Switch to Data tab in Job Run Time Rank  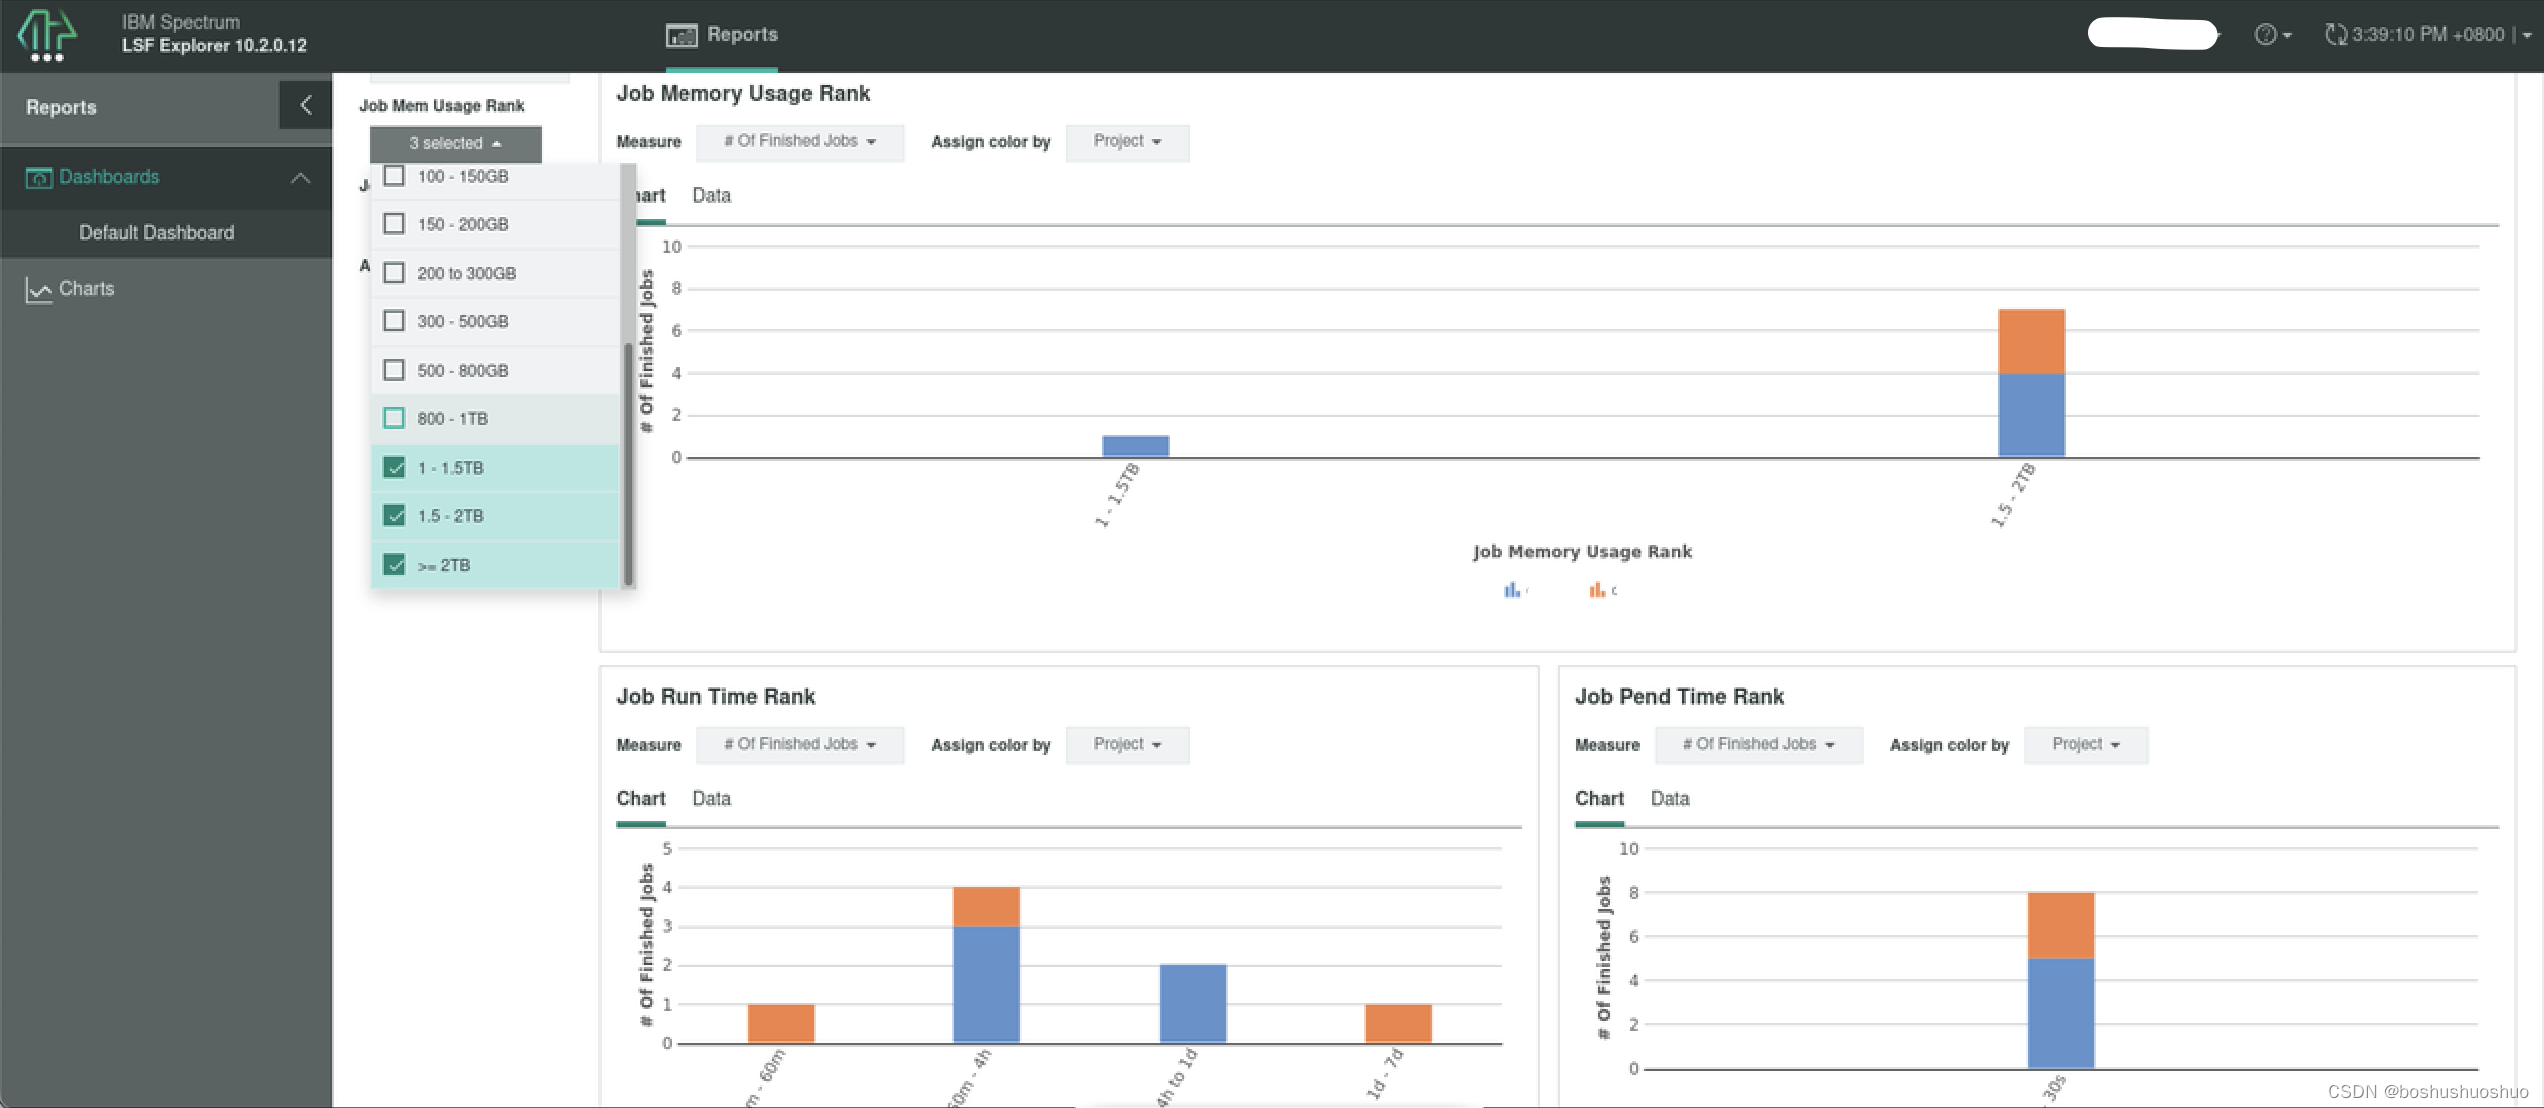tap(711, 799)
